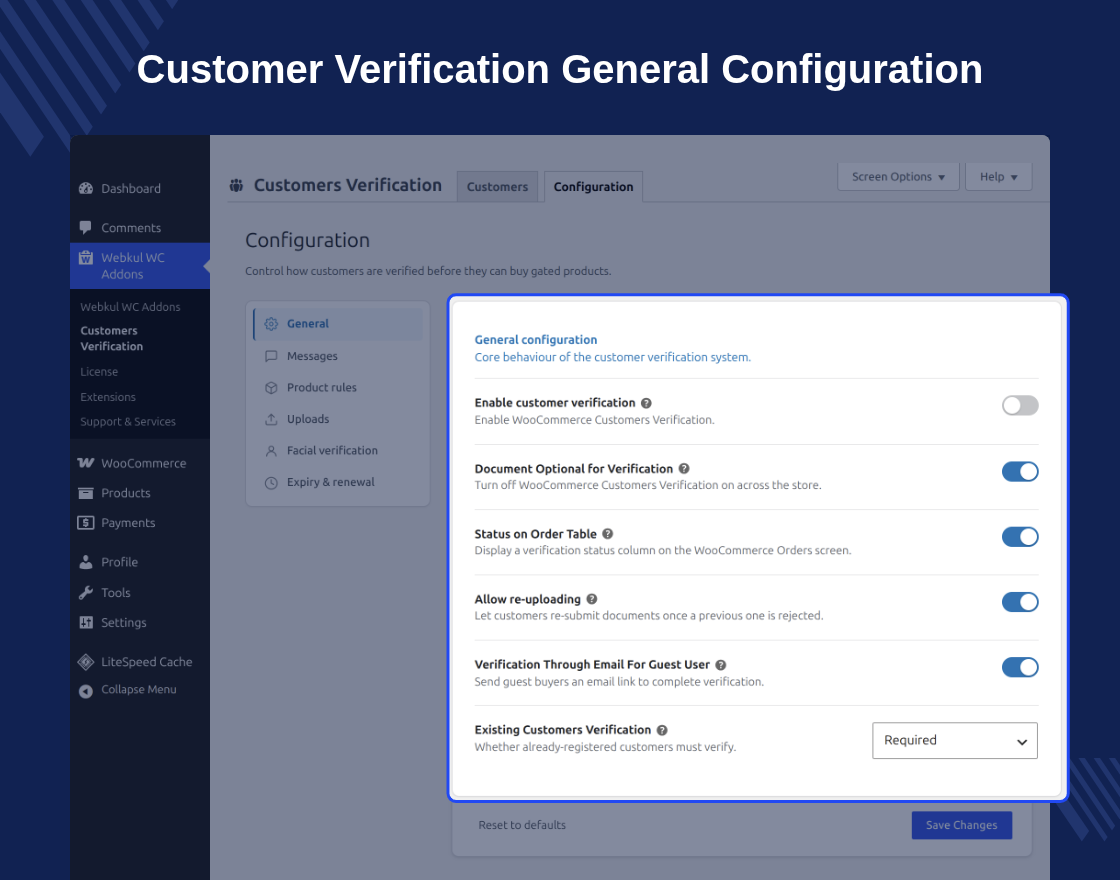
Task: Click the WooCommerce logo icon
Action: [86, 463]
